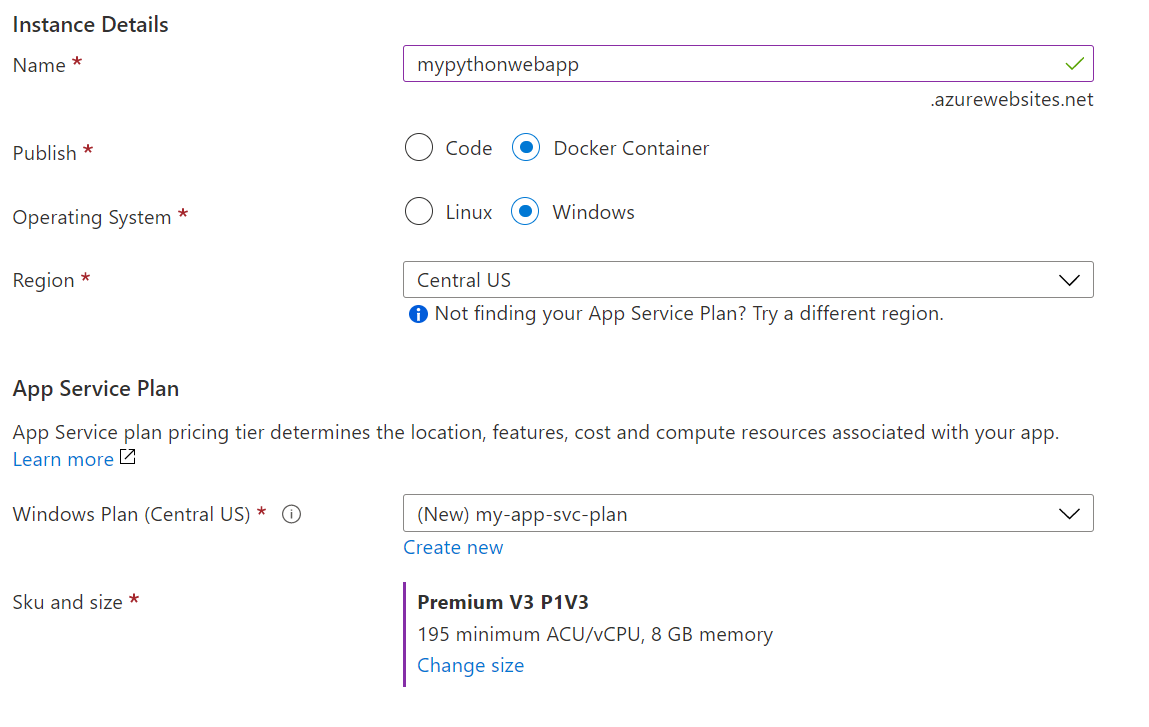Click the green checkmark in the Name field
The image size is (1149, 727).
(1074, 63)
